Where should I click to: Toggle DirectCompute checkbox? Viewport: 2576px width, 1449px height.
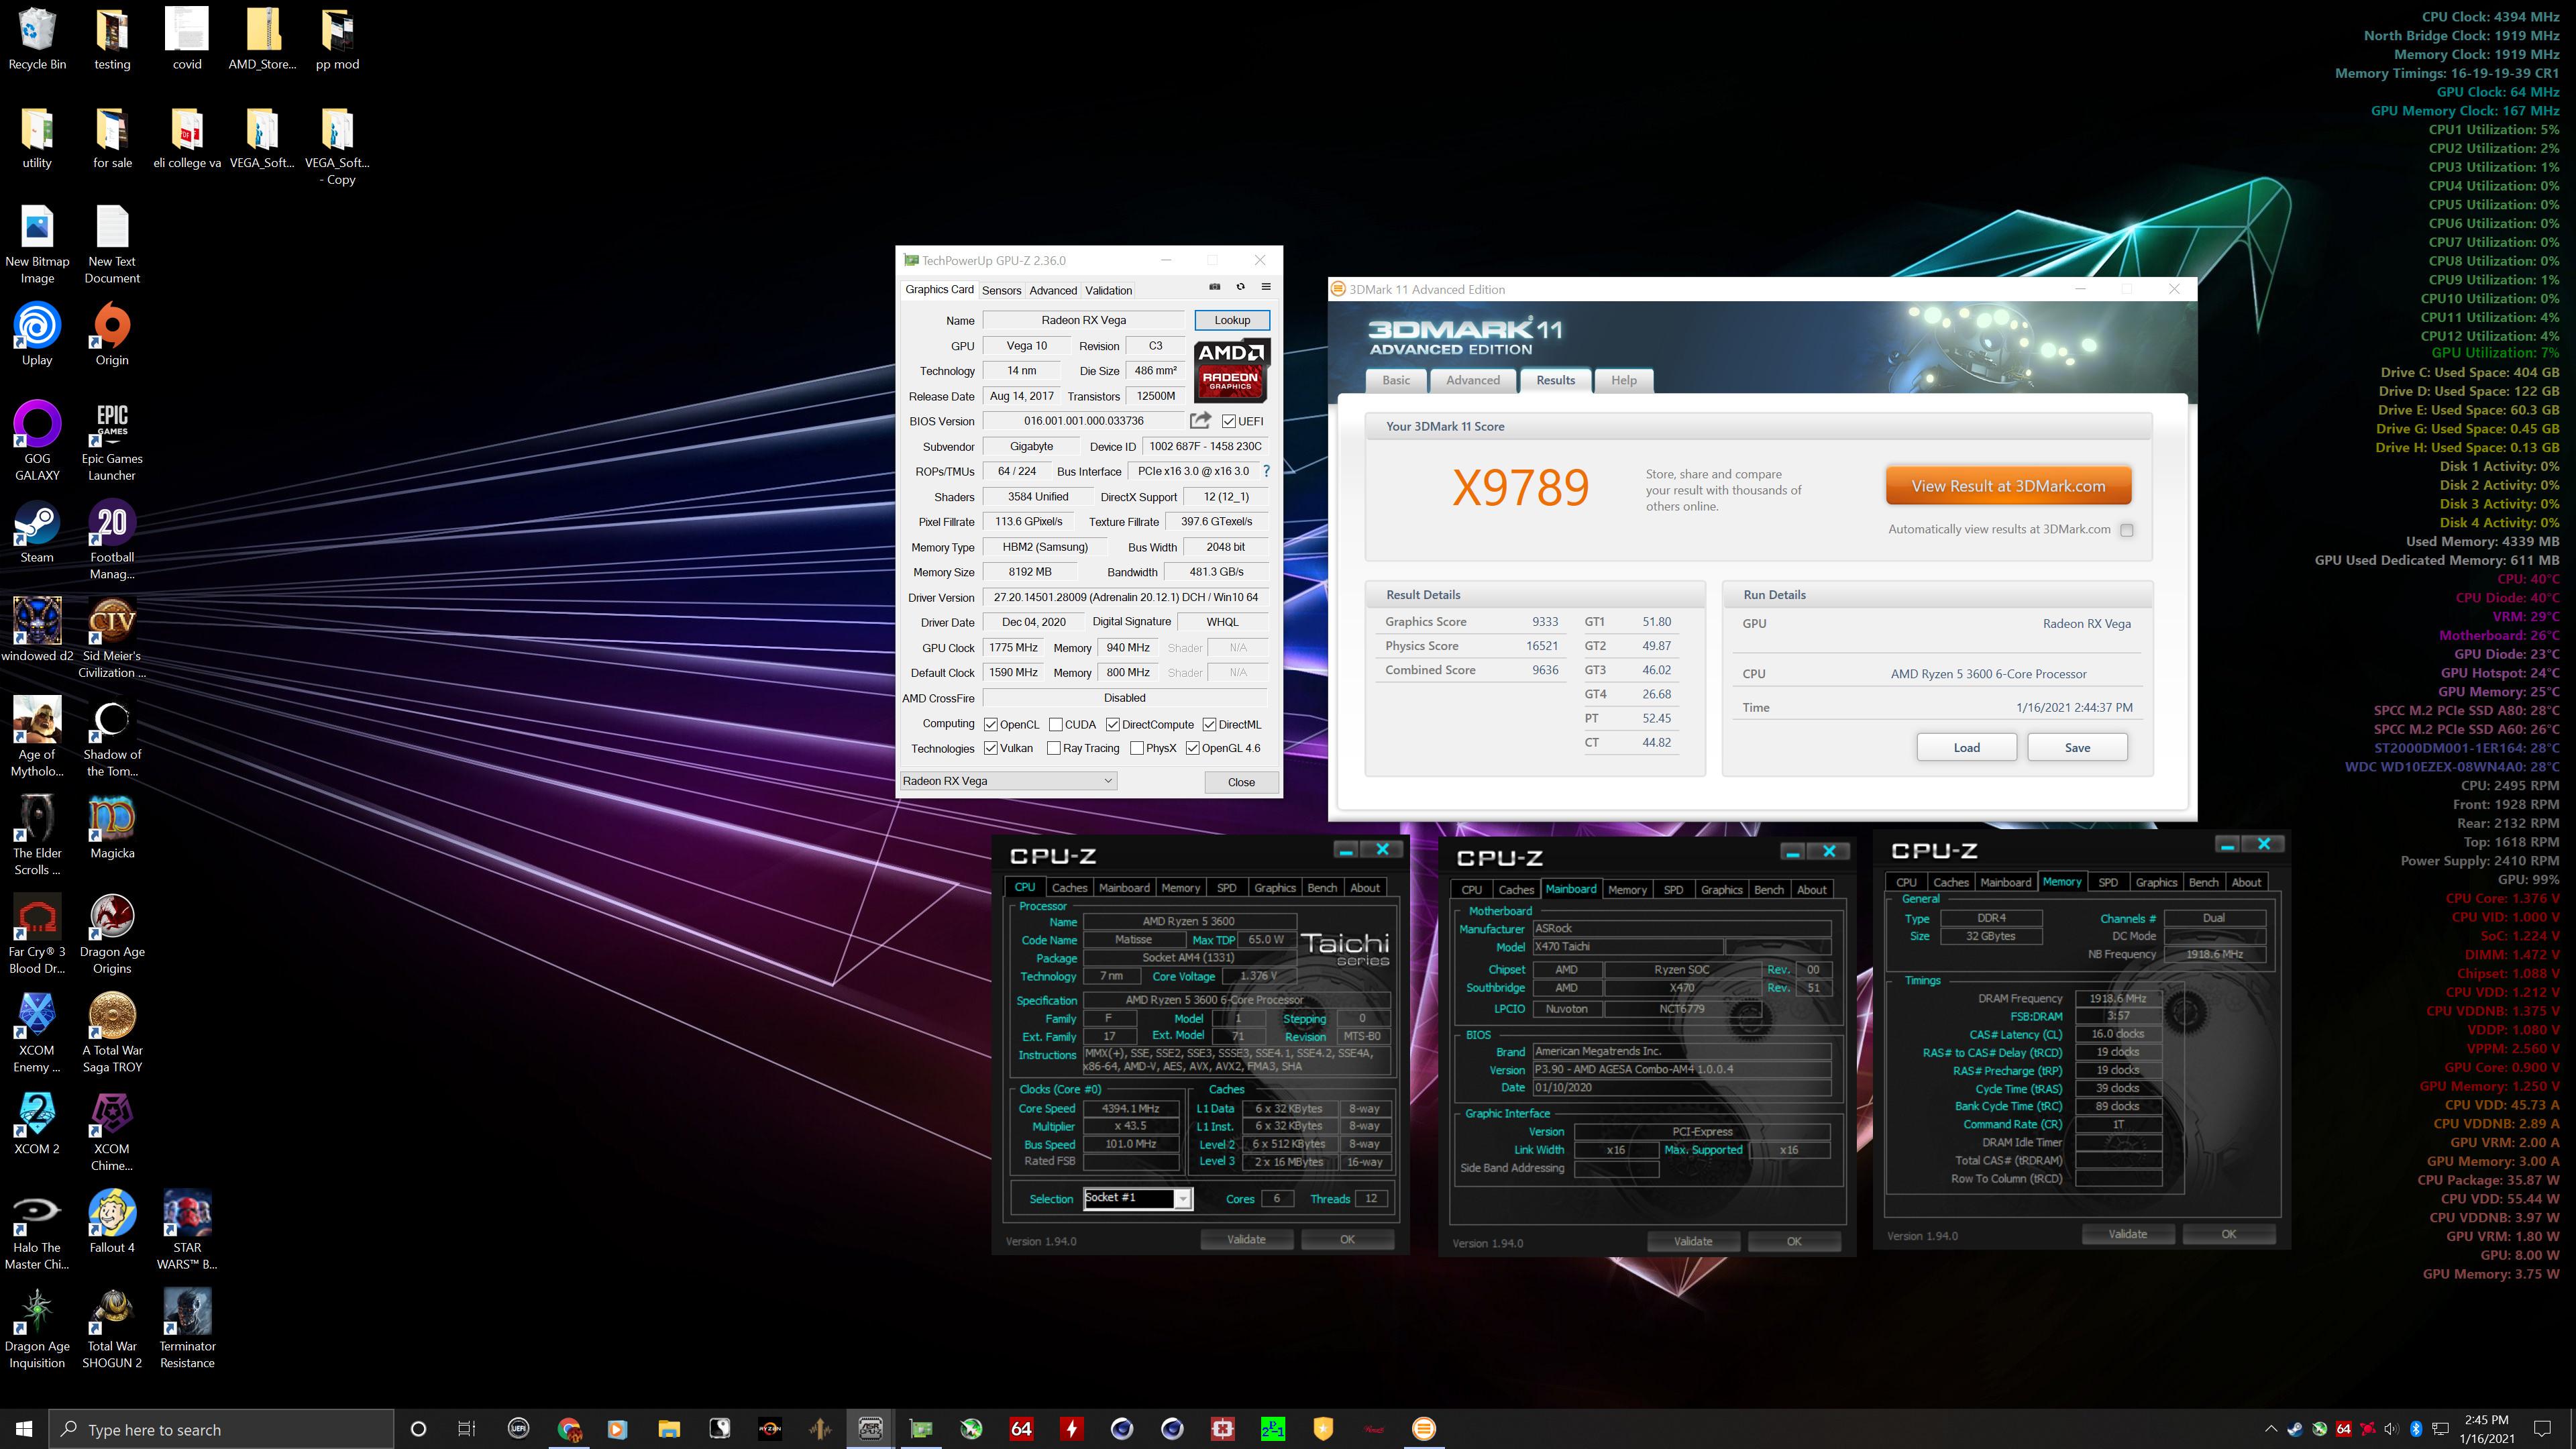coord(1112,725)
